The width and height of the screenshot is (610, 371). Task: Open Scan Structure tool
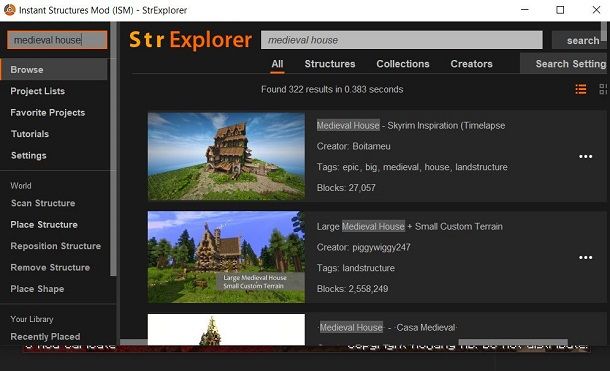pyautogui.click(x=43, y=203)
